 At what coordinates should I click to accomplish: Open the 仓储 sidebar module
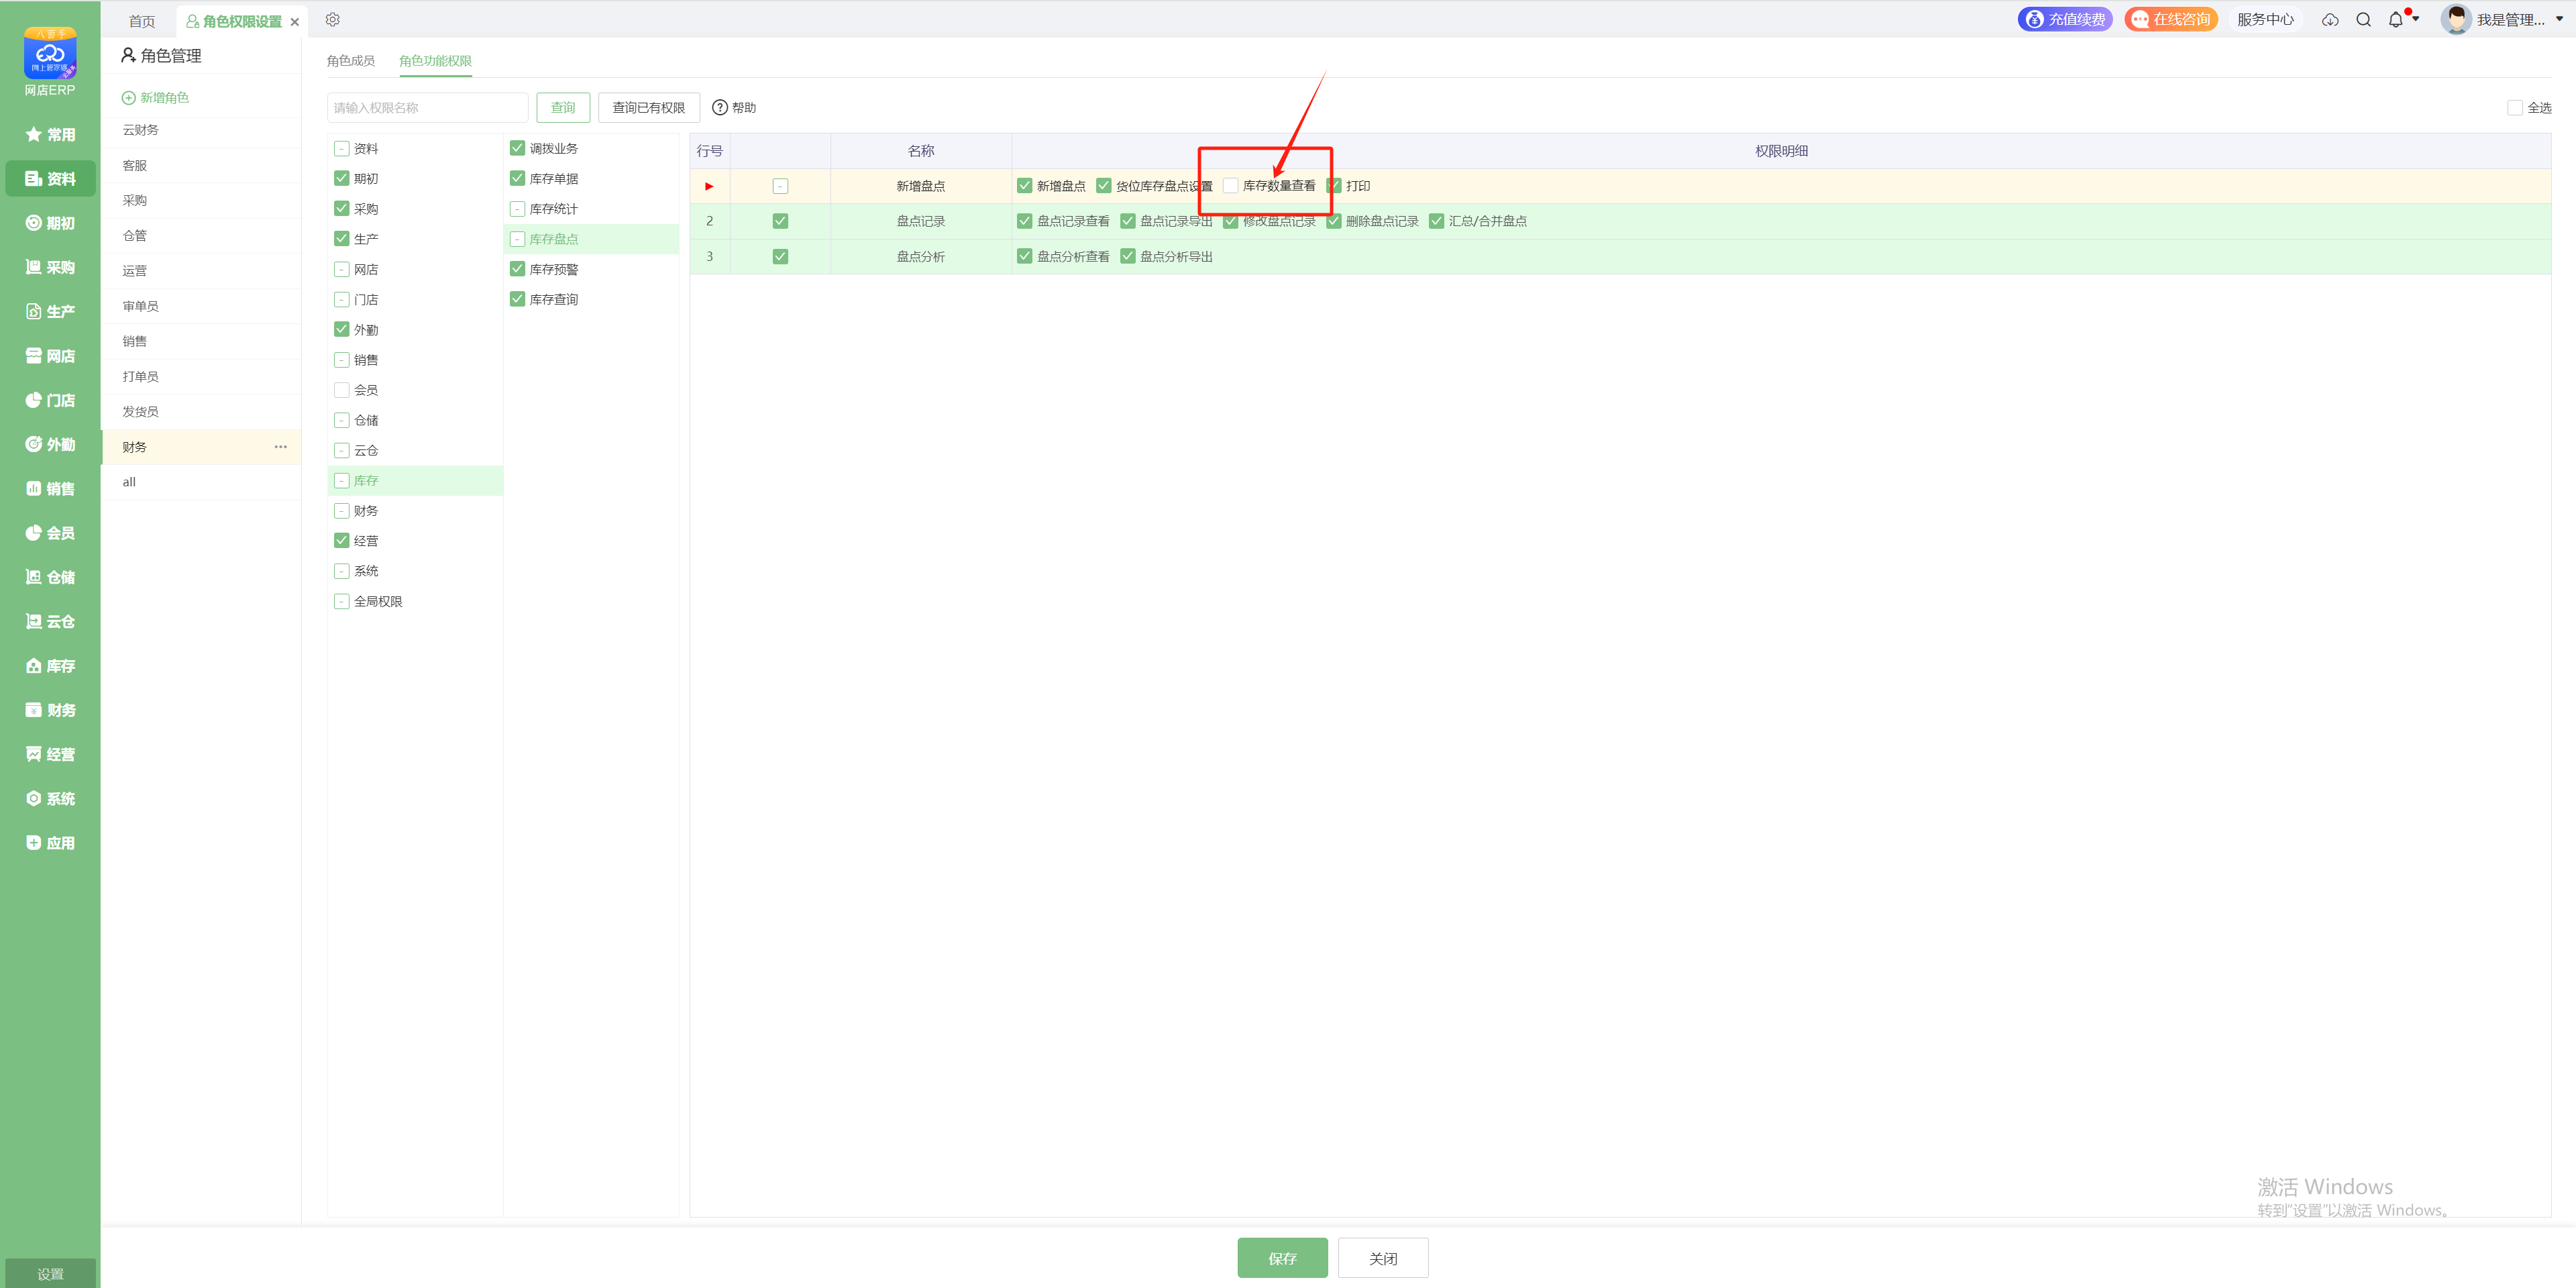point(50,577)
